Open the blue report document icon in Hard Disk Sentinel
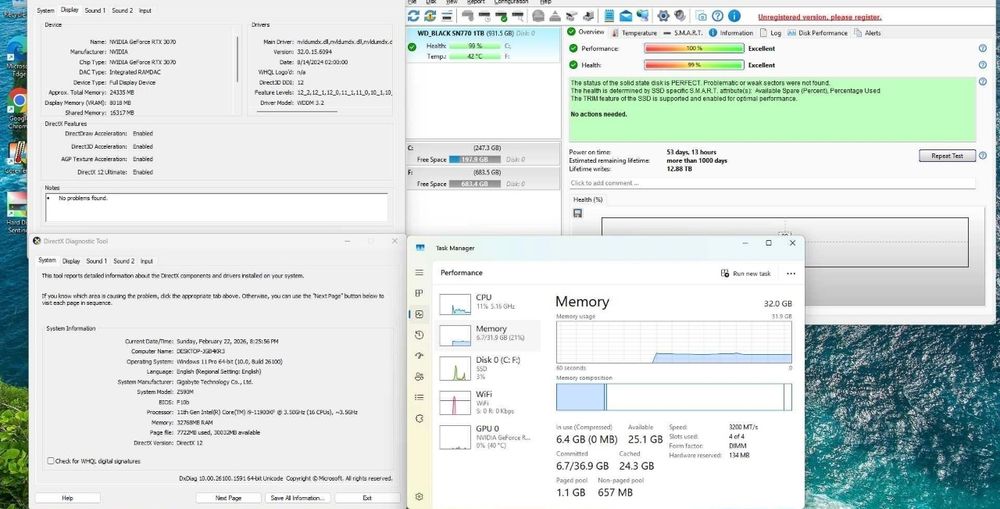The height and width of the screenshot is (509, 1000). (609, 16)
